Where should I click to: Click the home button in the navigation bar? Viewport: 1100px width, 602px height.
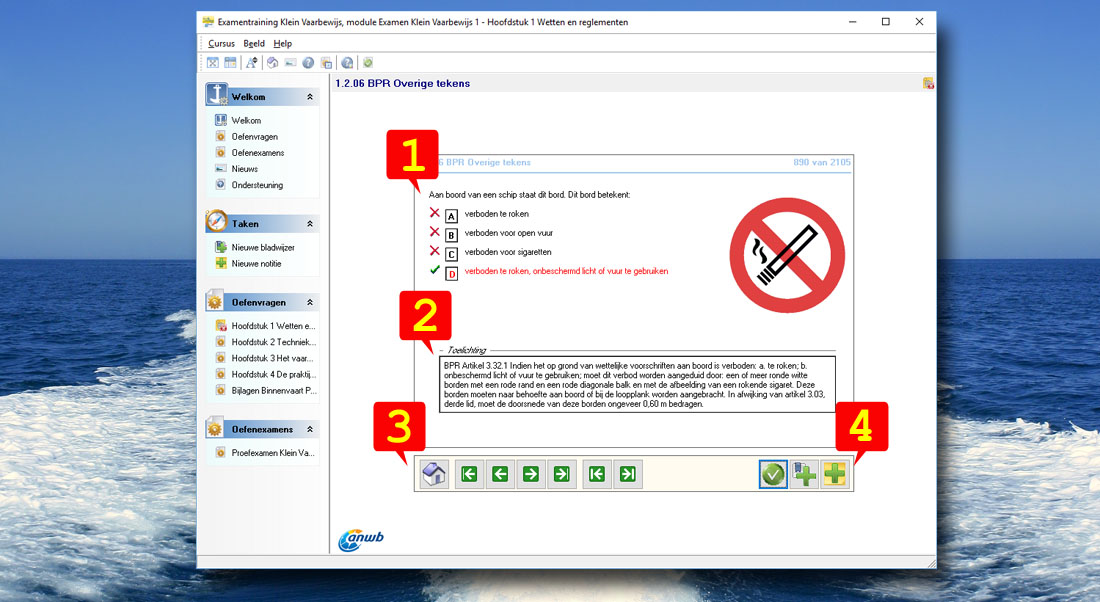(434, 474)
